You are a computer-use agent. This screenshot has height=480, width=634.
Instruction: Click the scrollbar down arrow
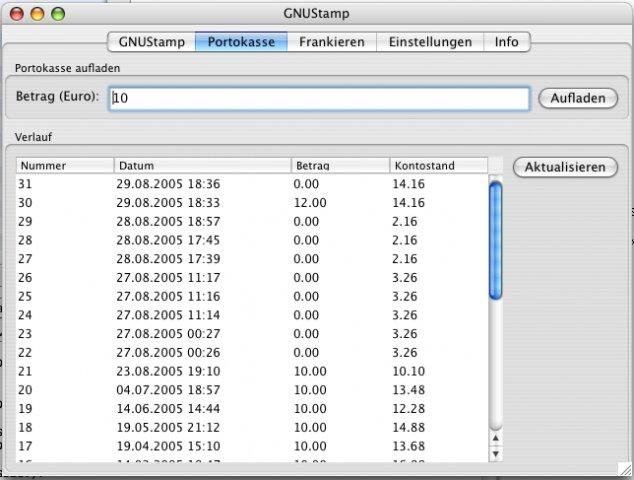pos(496,454)
